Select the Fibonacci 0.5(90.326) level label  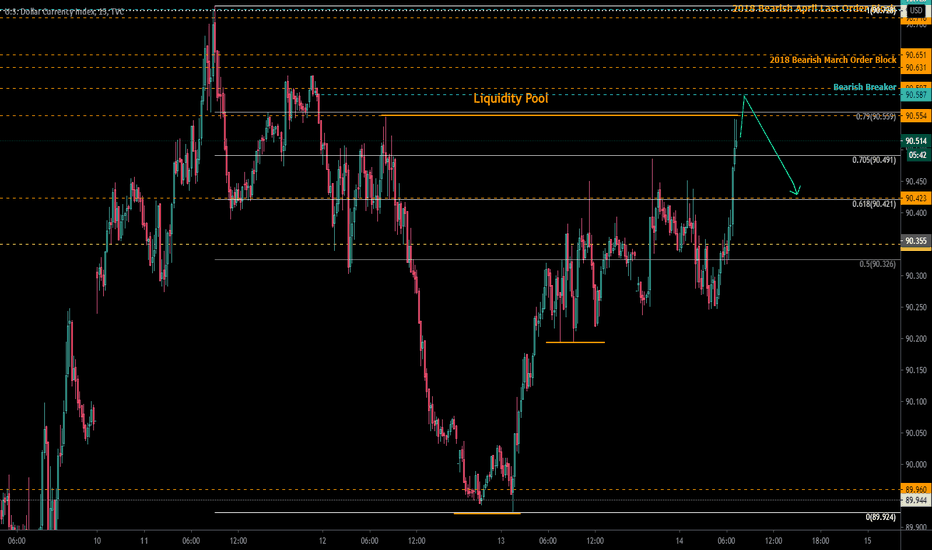pyautogui.click(x=877, y=265)
